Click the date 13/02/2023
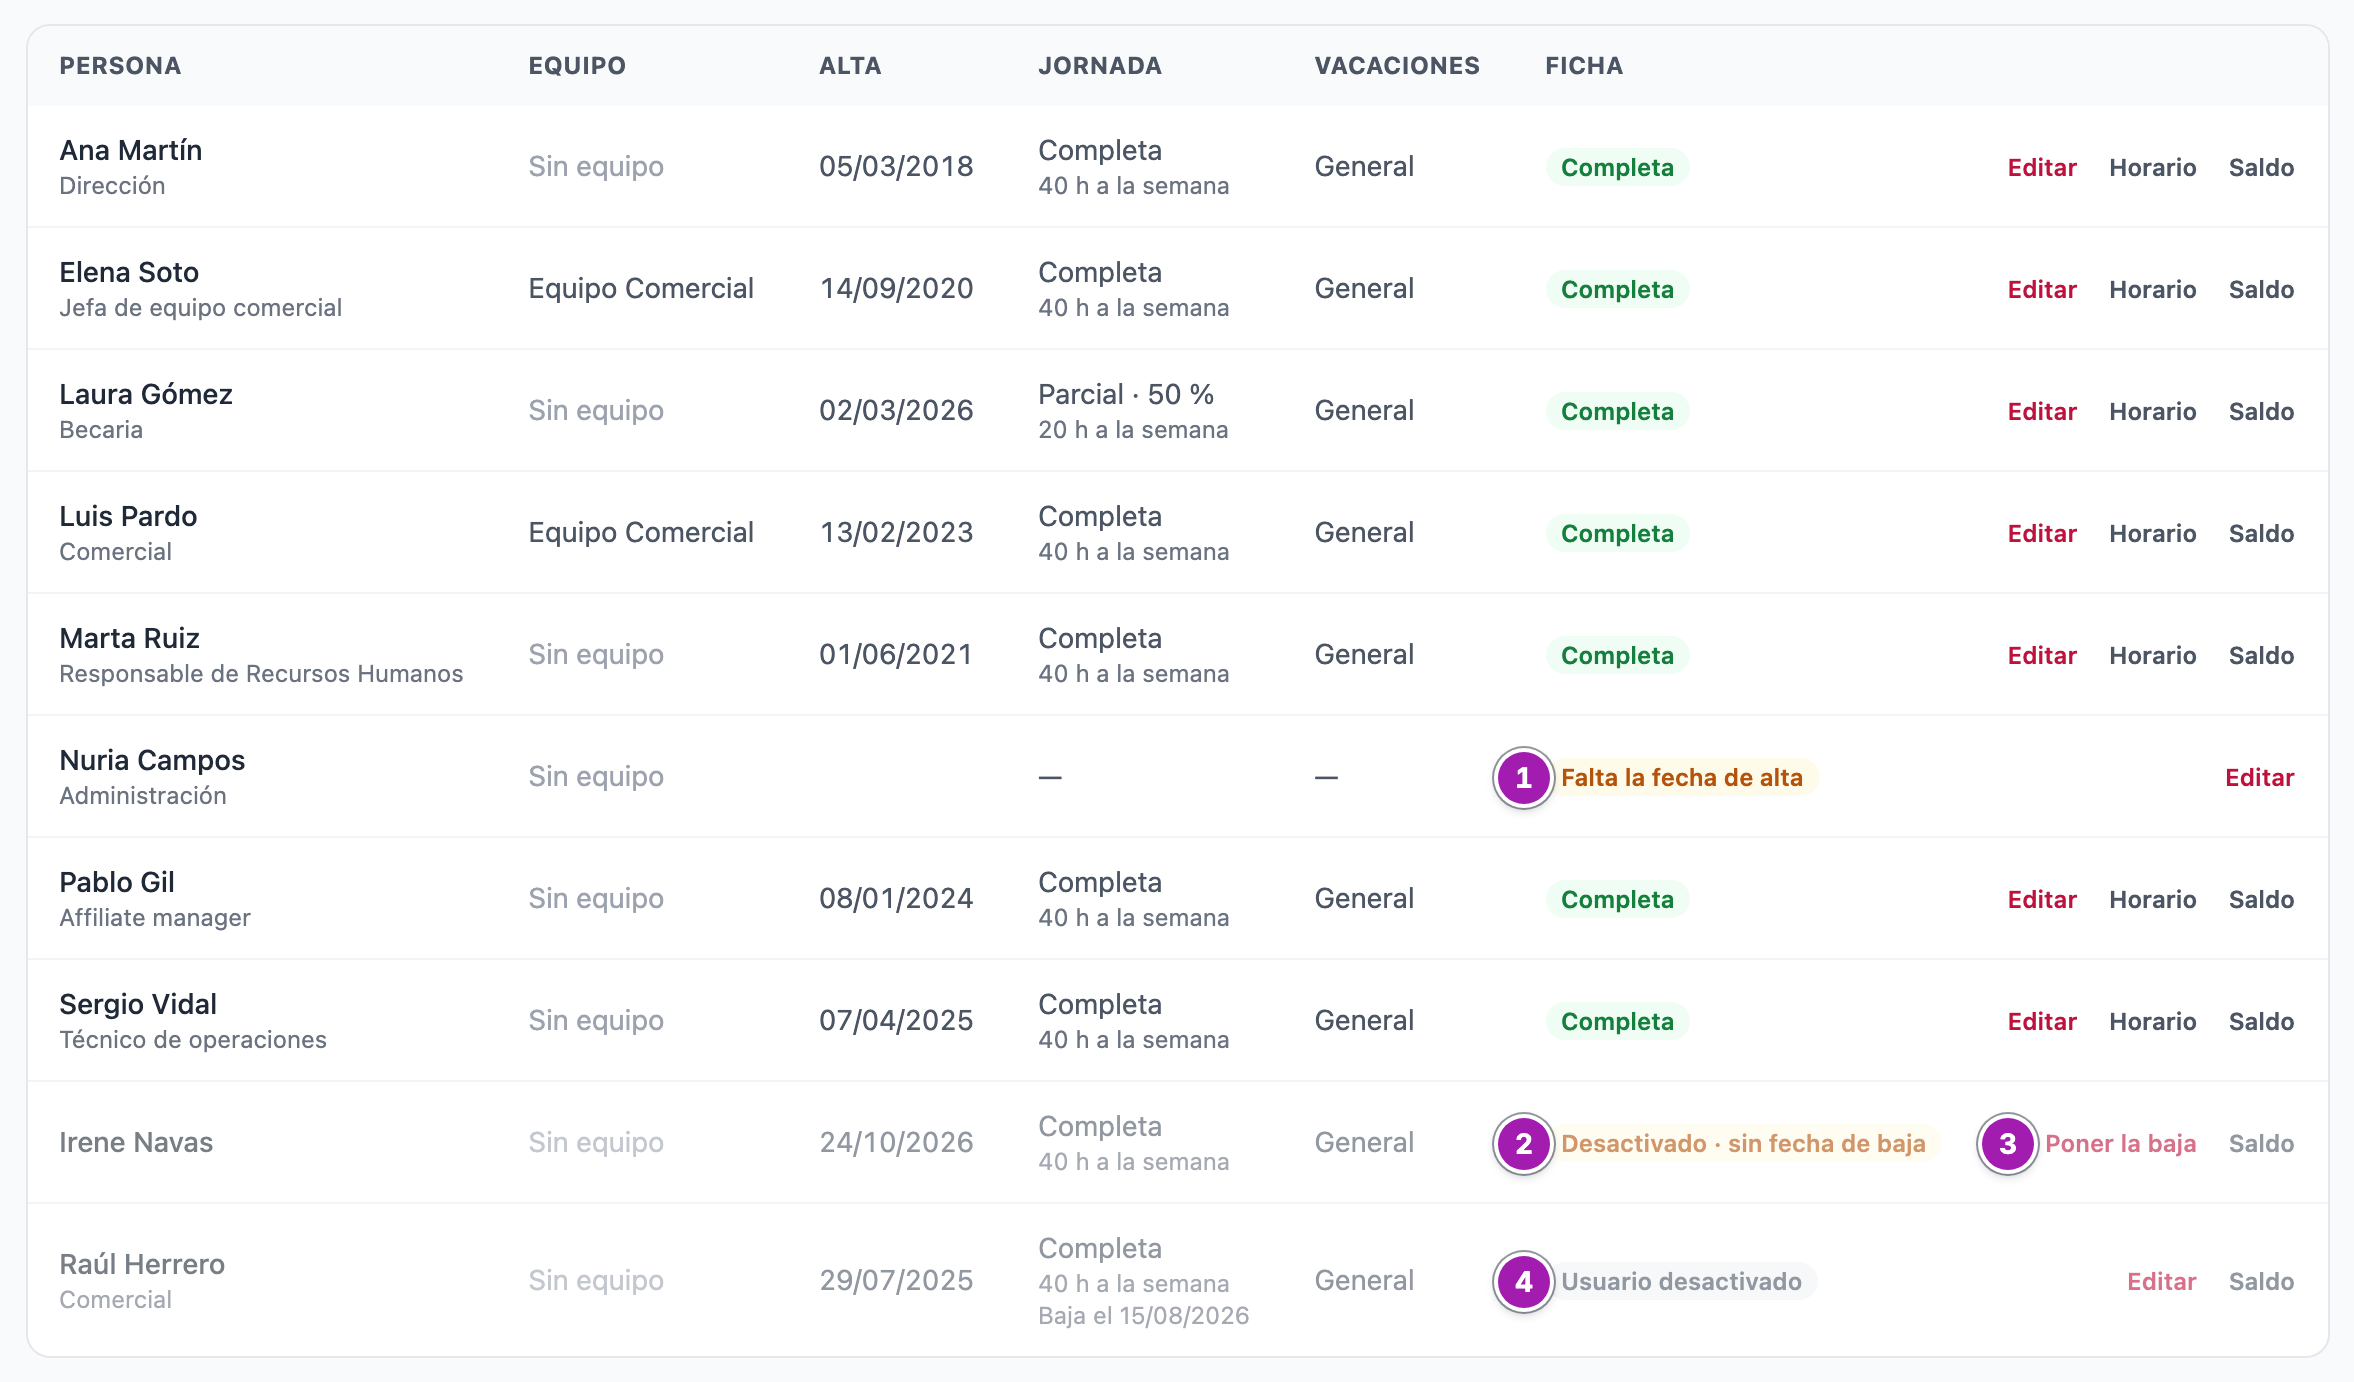Image resolution: width=2354 pixels, height=1382 pixels. [x=896, y=532]
